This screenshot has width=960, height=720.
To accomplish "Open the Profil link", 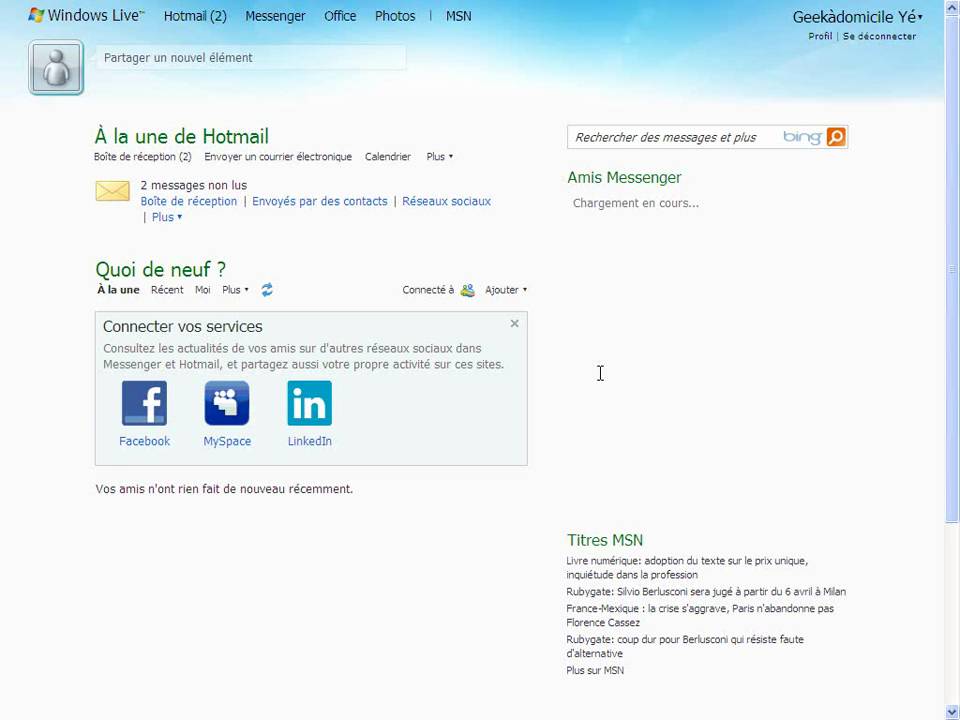I will (820, 36).
